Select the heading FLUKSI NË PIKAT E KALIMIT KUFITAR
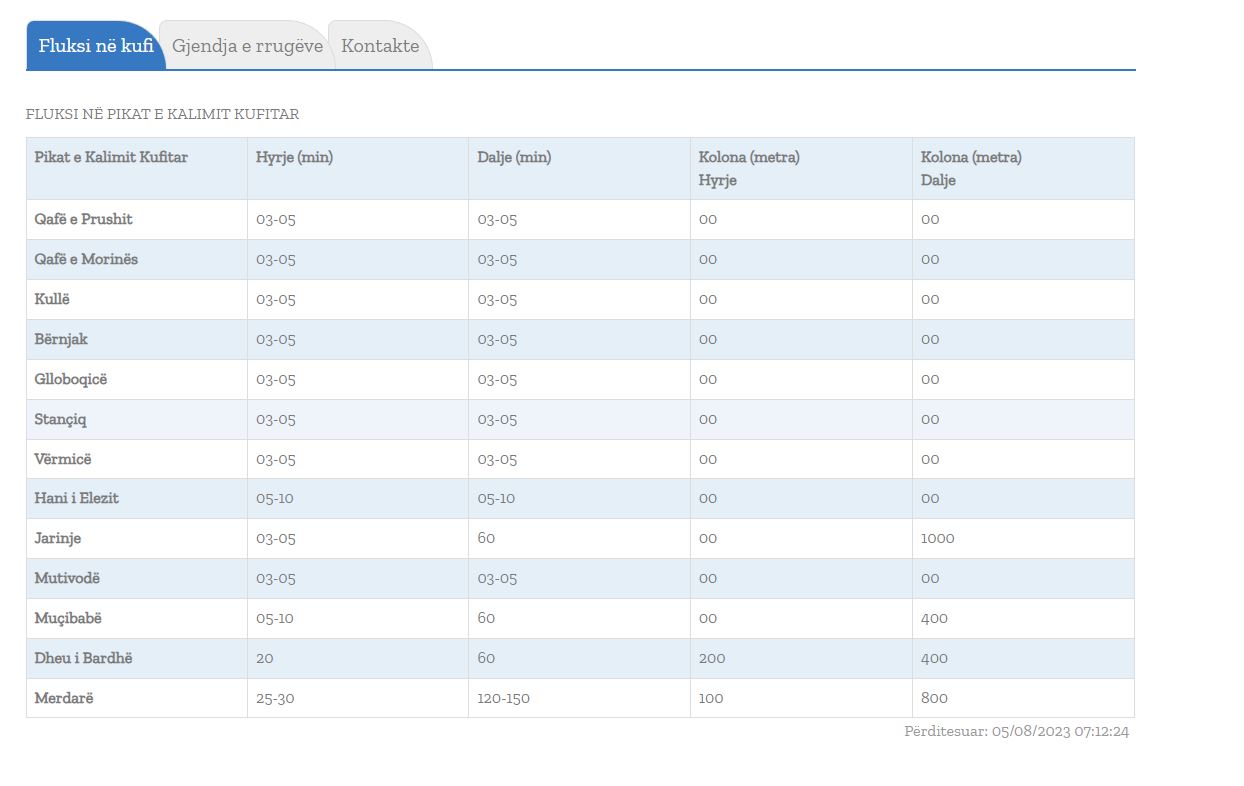The width and height of the screenshot is (1244, 786). tap(162, 114)
